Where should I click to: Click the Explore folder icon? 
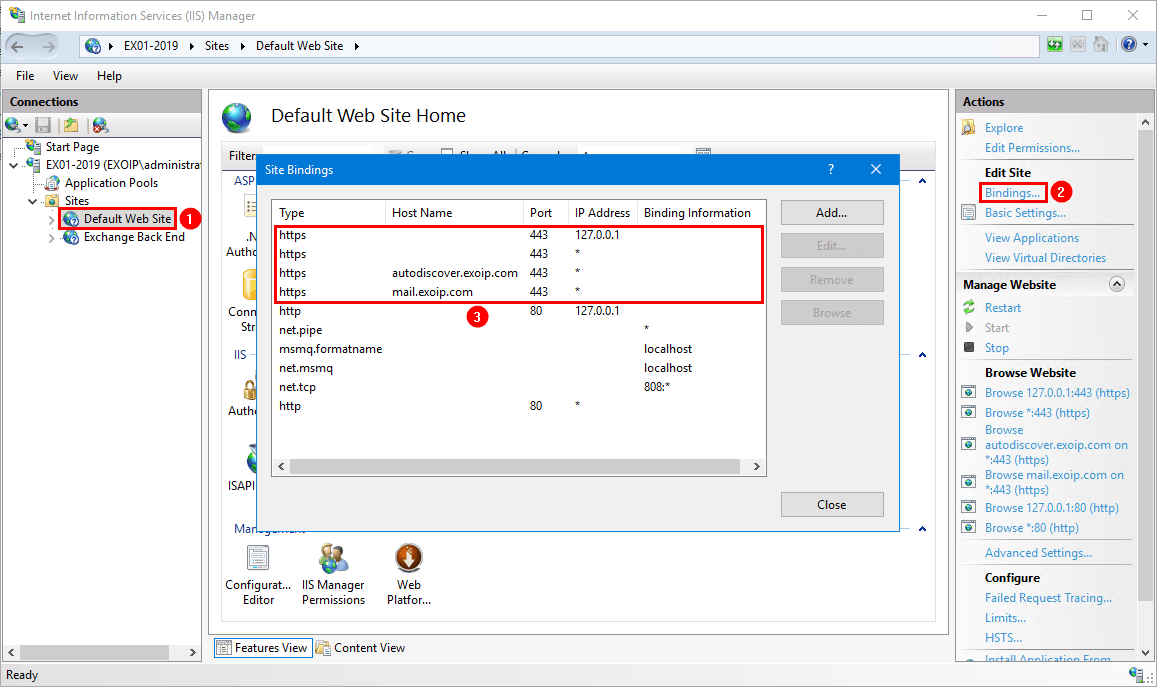[968, 128]
